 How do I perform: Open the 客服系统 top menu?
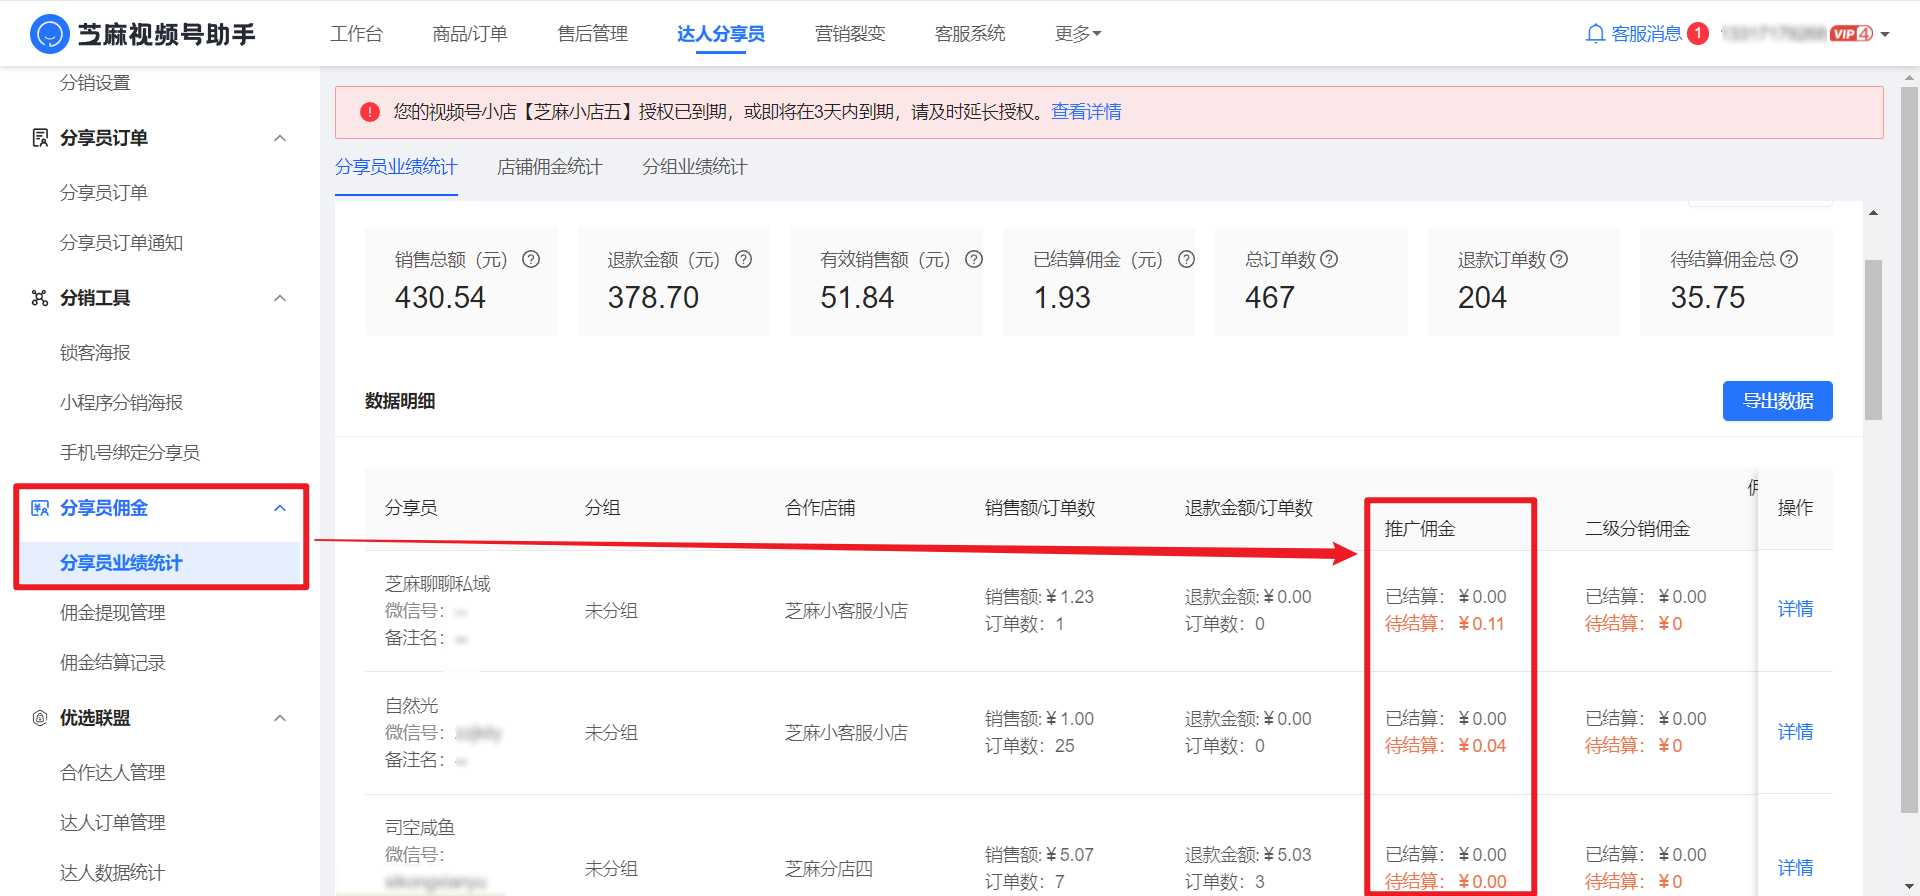pos(970,34)
